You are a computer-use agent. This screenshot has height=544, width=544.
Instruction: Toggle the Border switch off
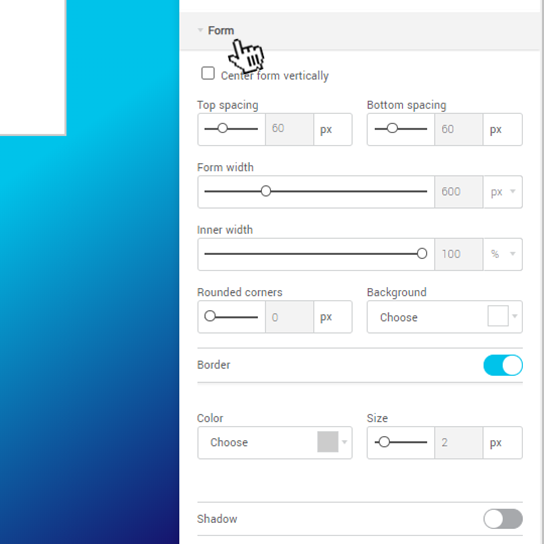pos(503,365)
